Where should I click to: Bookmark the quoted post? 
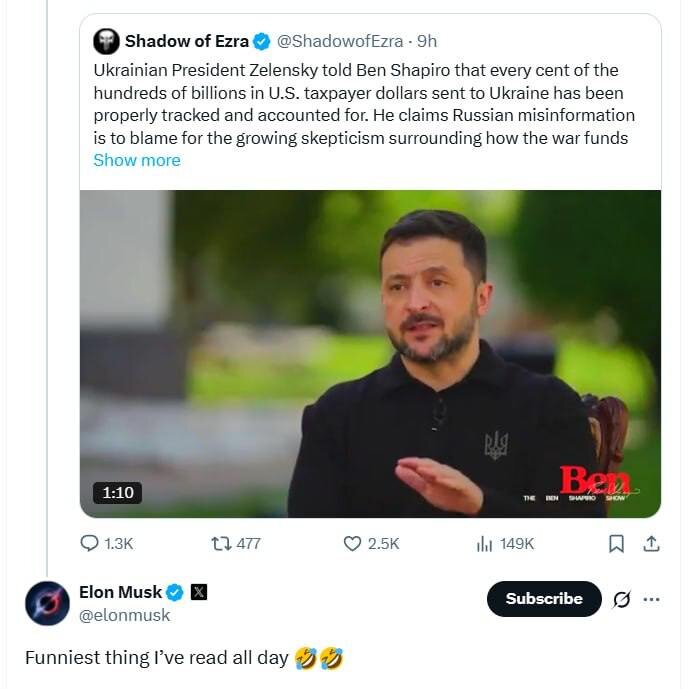pos(617,543)
